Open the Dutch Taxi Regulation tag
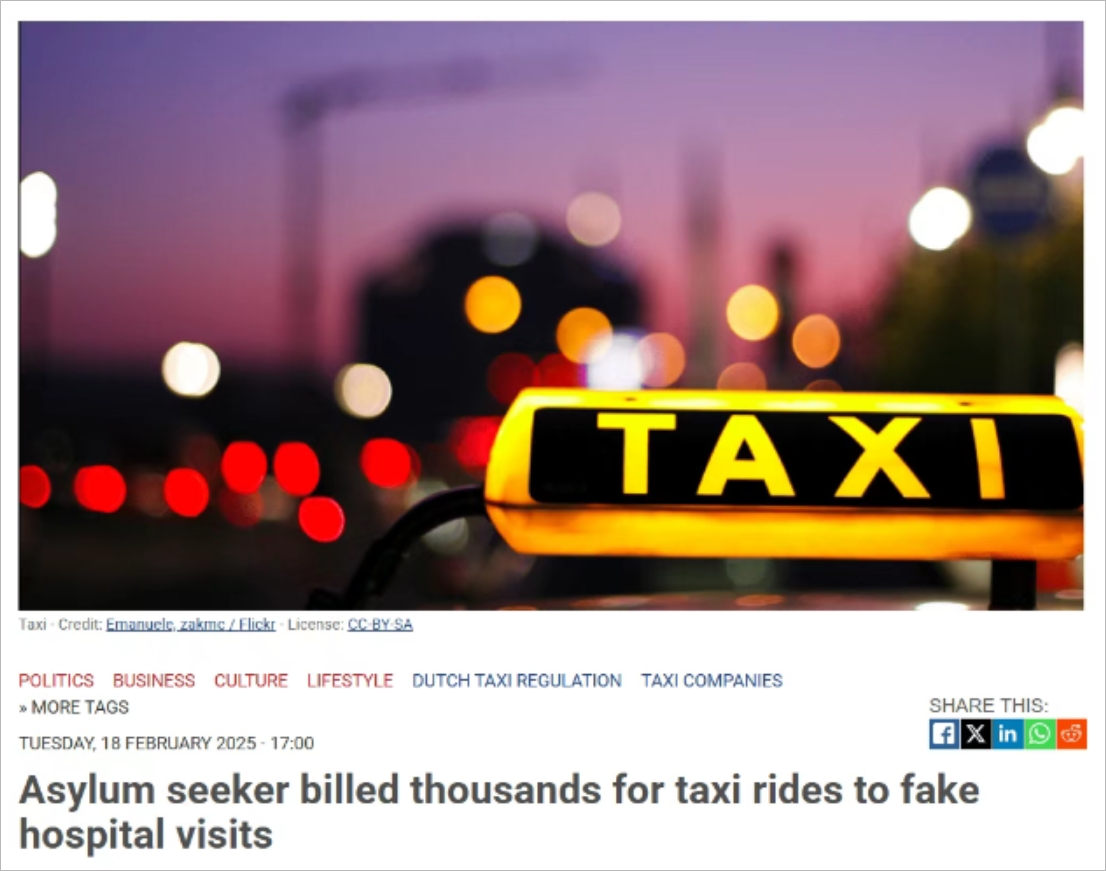1106x871 pixels. 516,681
